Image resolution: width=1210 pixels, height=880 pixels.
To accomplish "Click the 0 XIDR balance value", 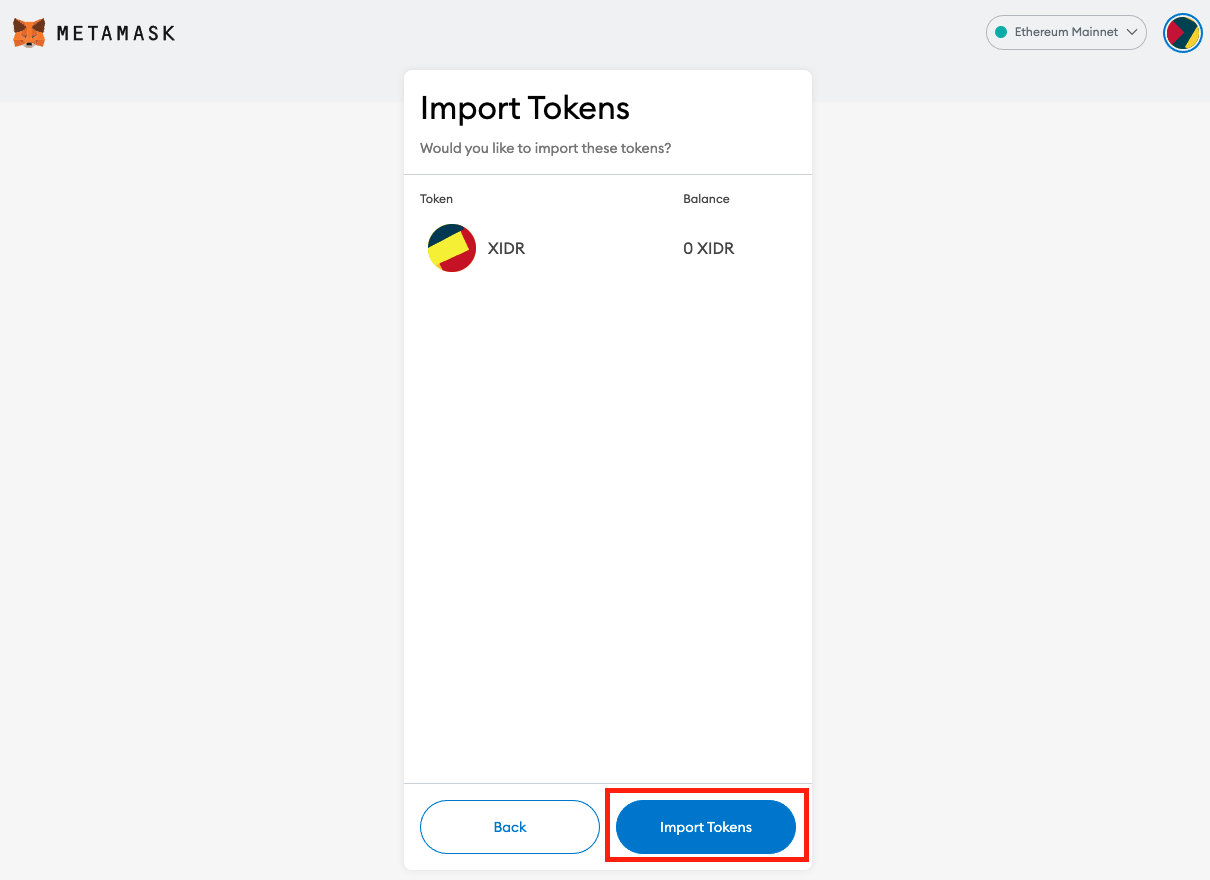I will [709, 248].
